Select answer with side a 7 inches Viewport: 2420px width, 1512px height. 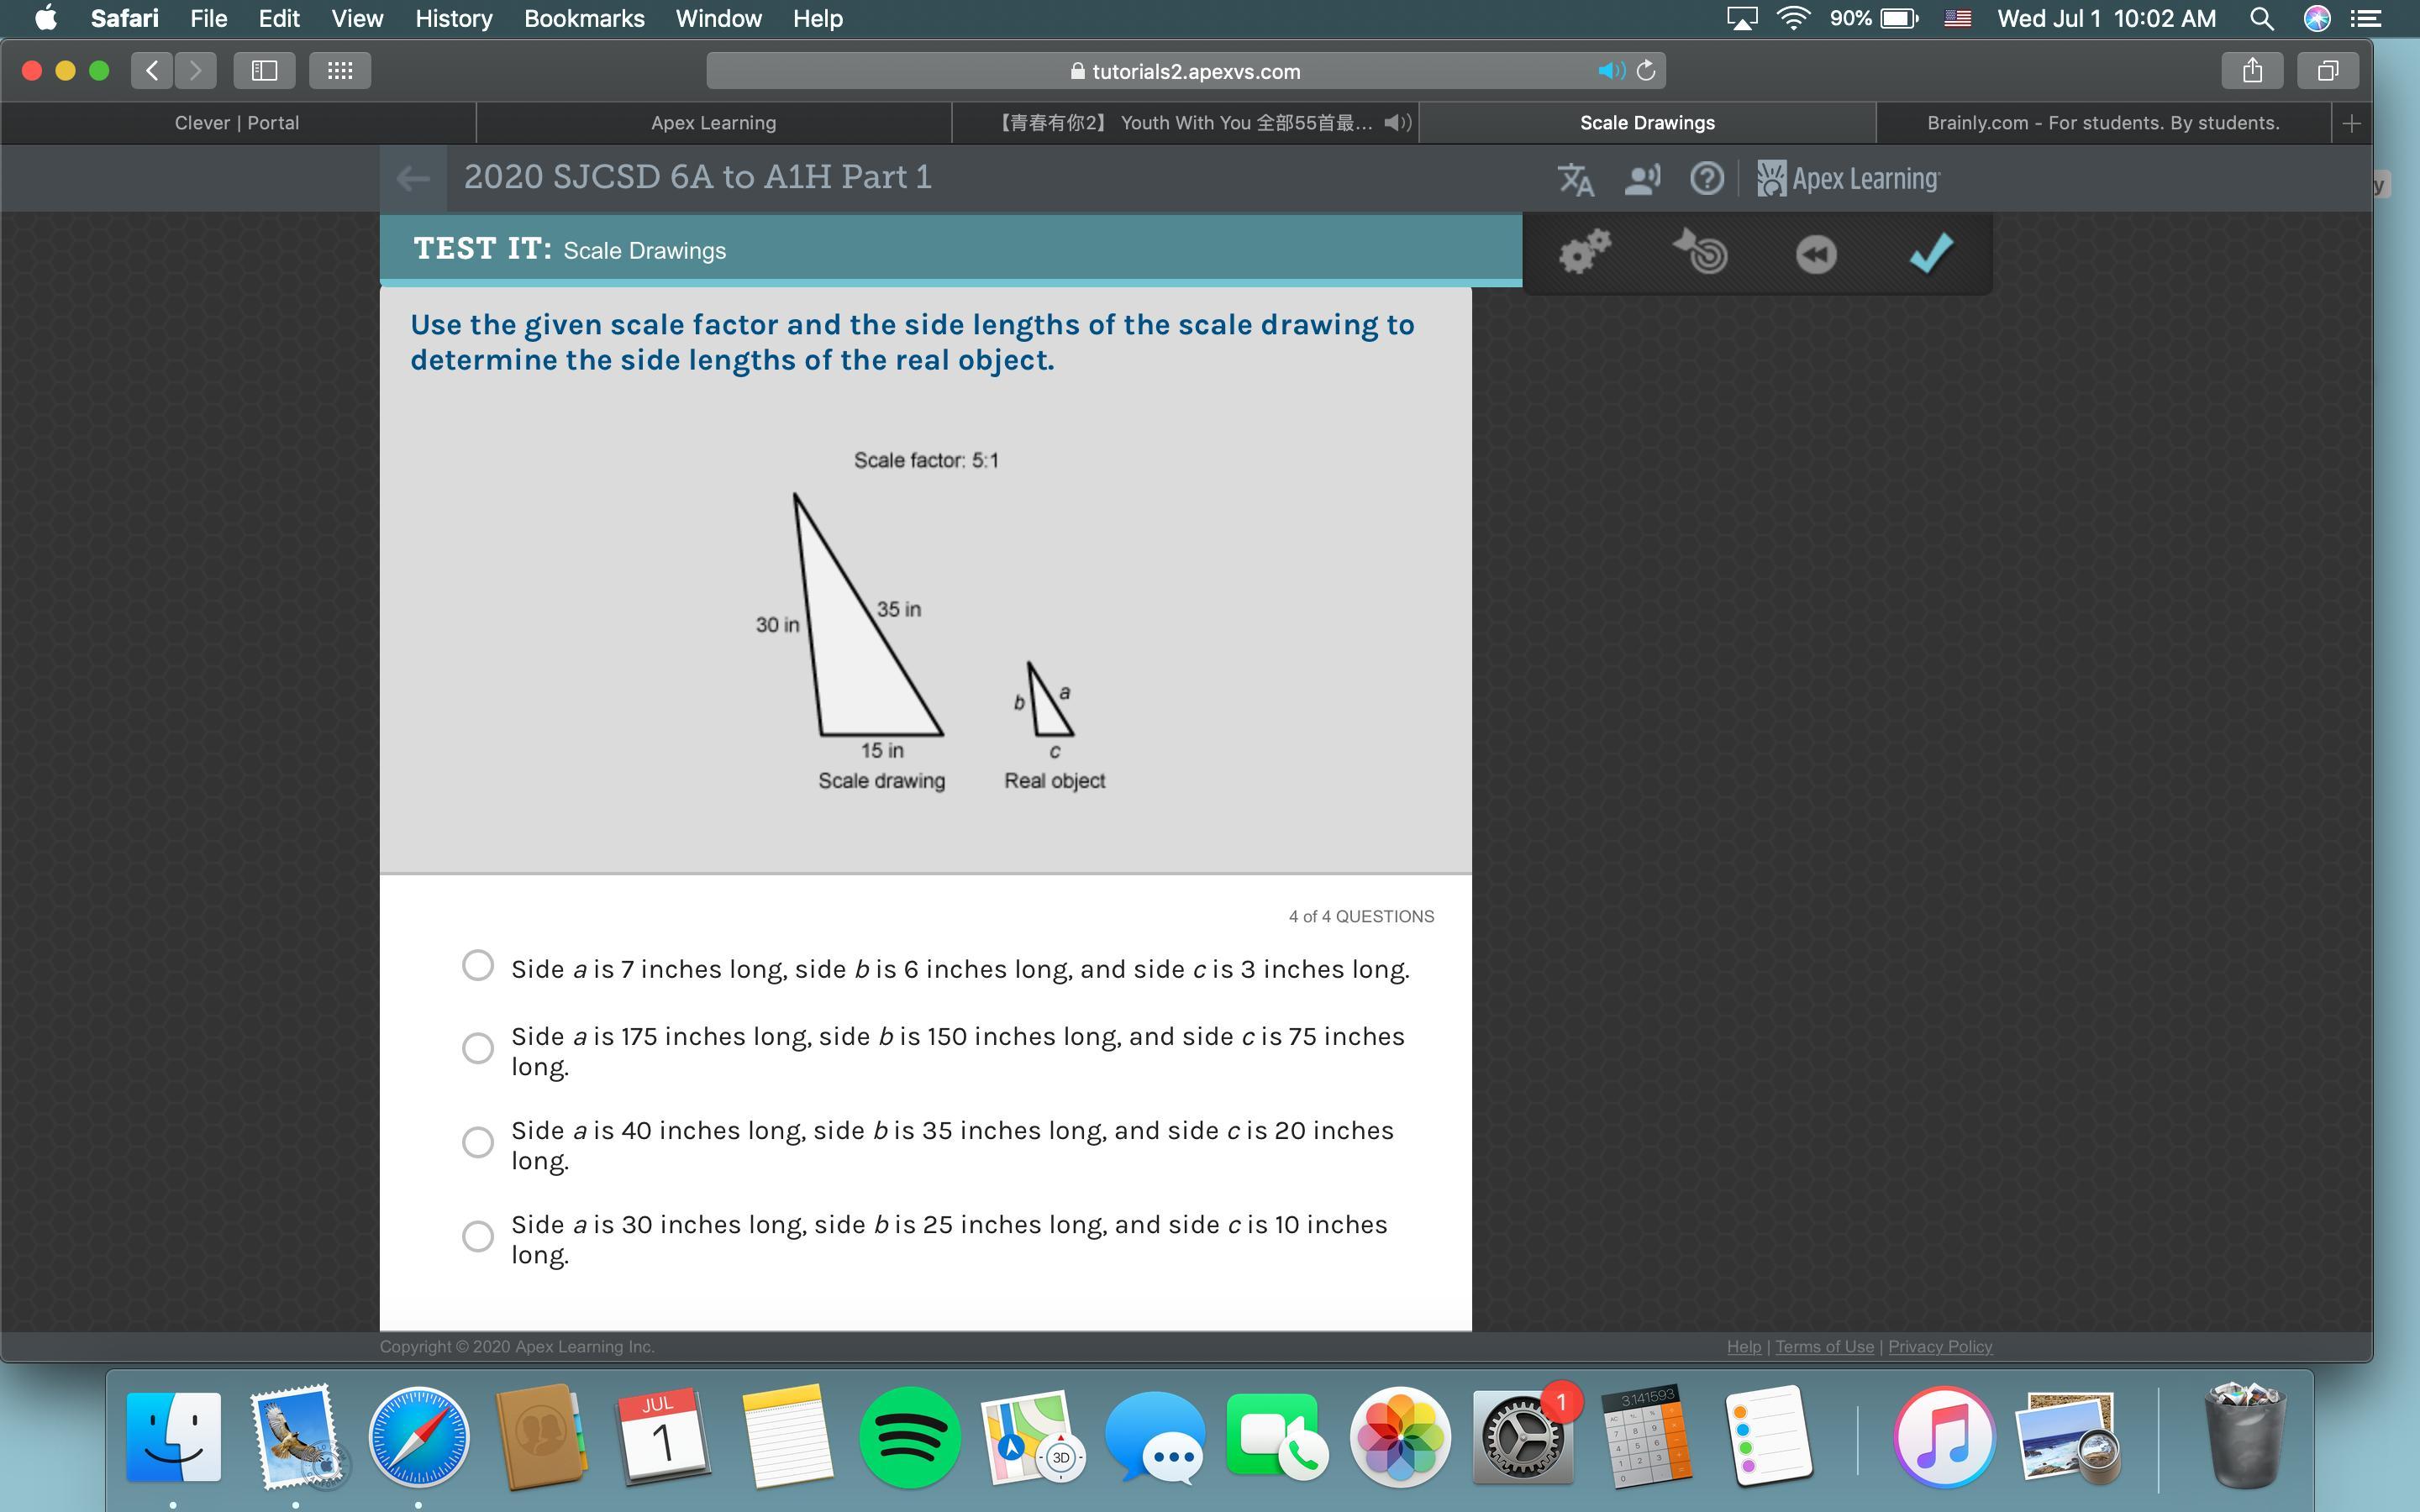[x=478, y=966]
